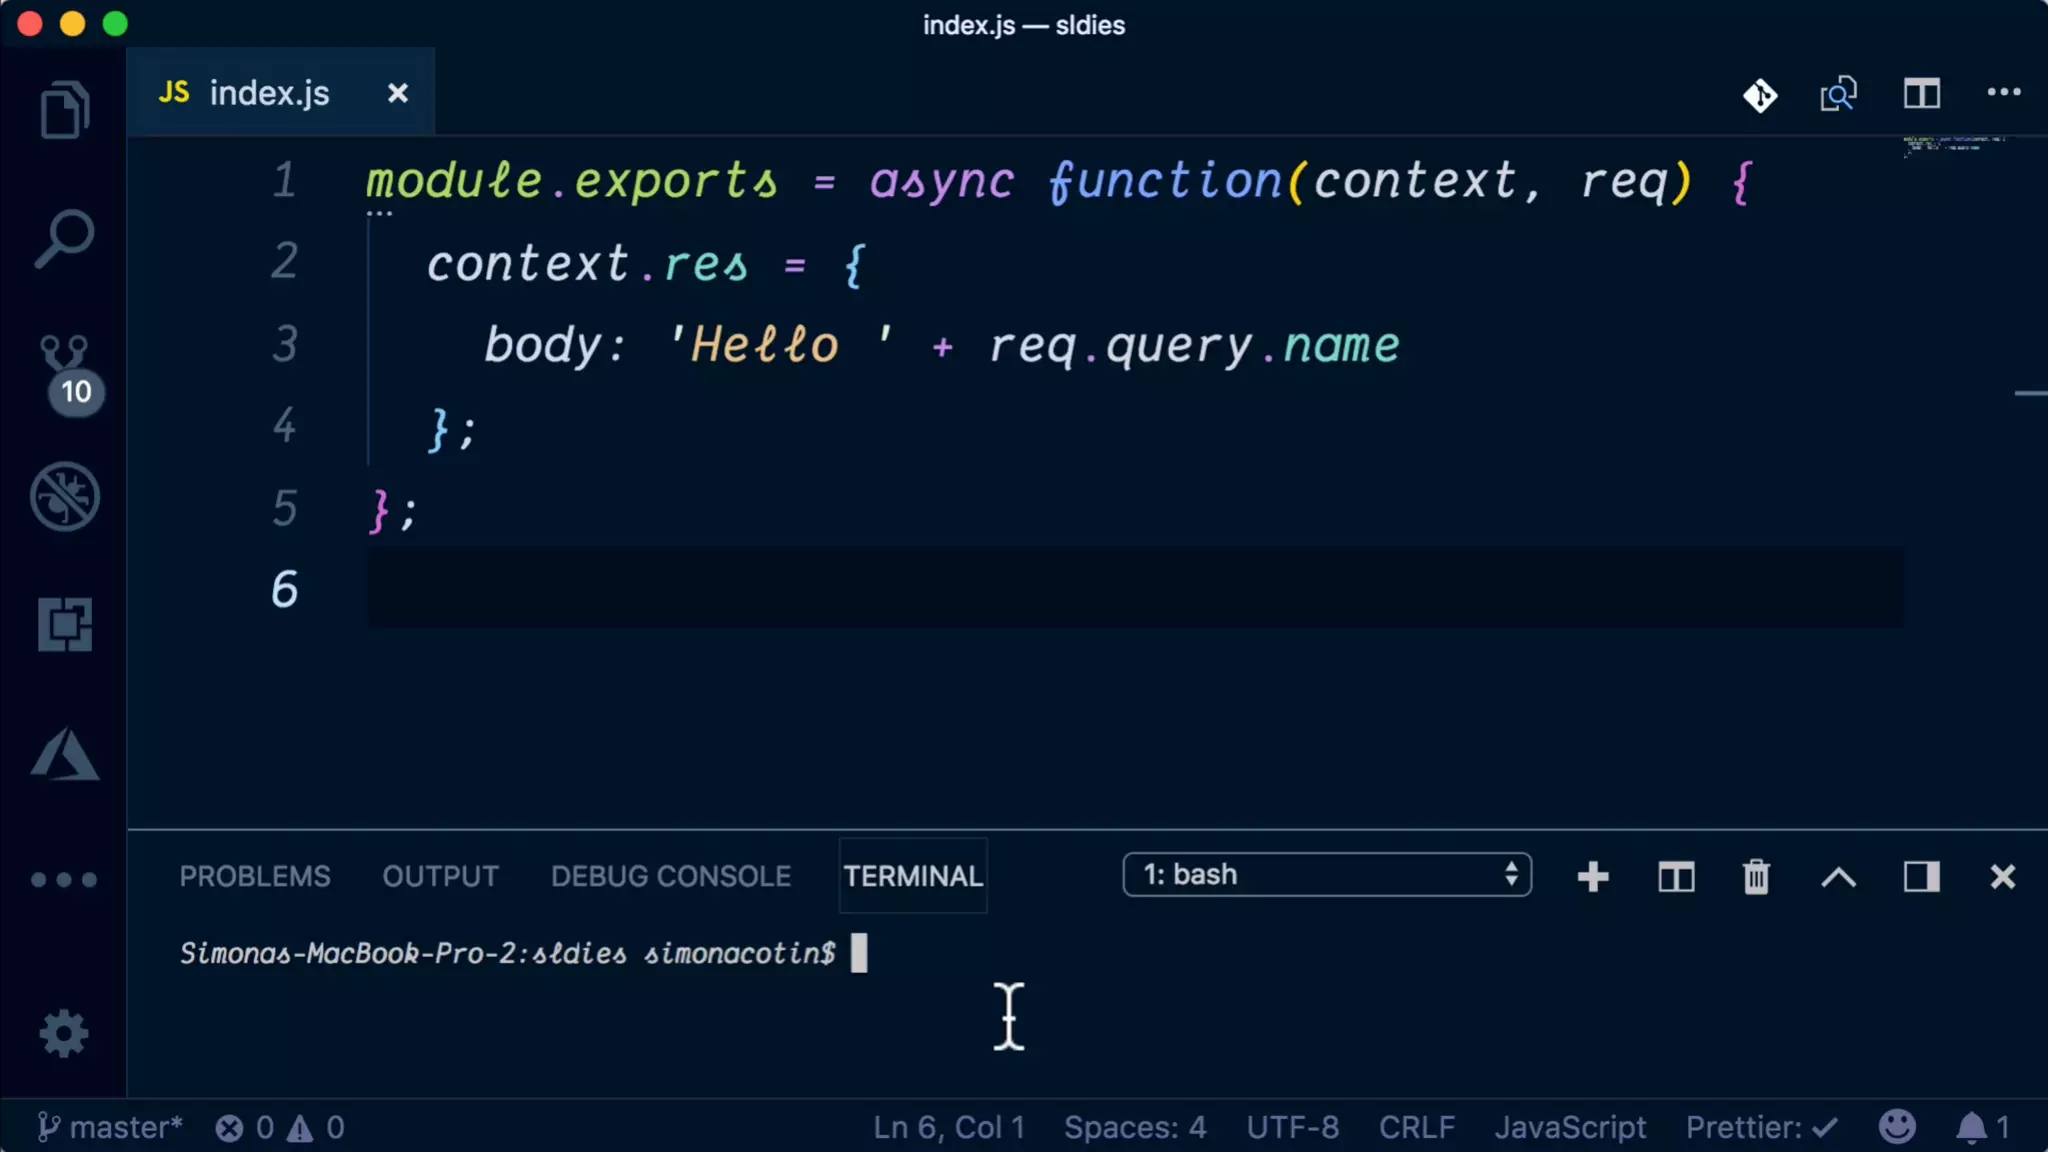Toggle split editor layout
The height and width of the screenshot is (1152, 2048).
click(x=1921, y=95)
